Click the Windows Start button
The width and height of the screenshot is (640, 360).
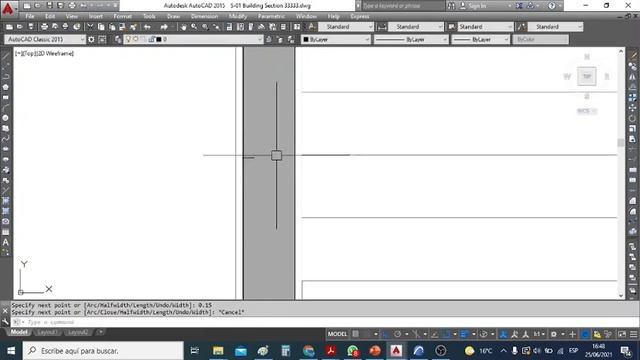click(11, 351)
